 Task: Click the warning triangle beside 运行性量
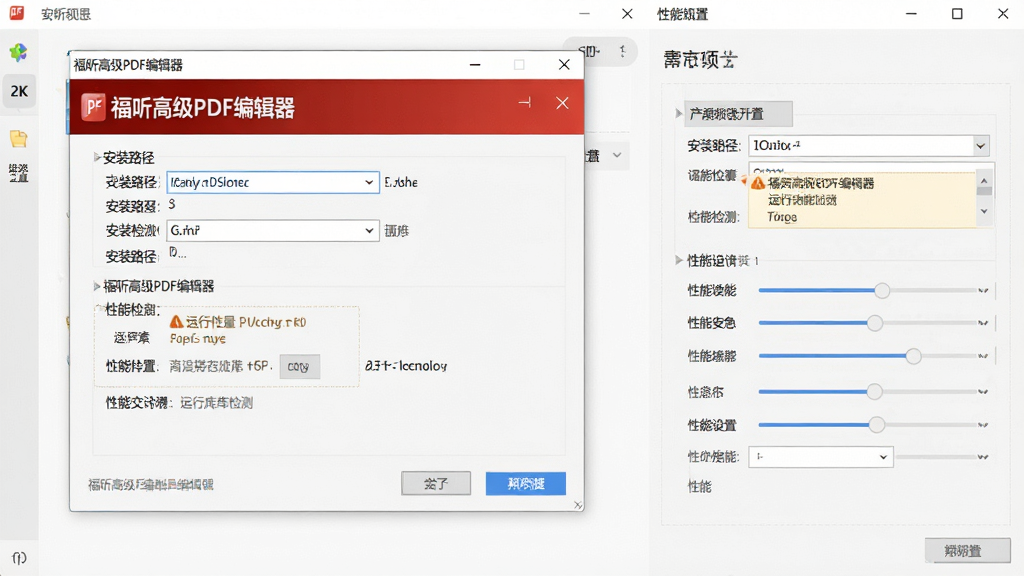(176, 322)
